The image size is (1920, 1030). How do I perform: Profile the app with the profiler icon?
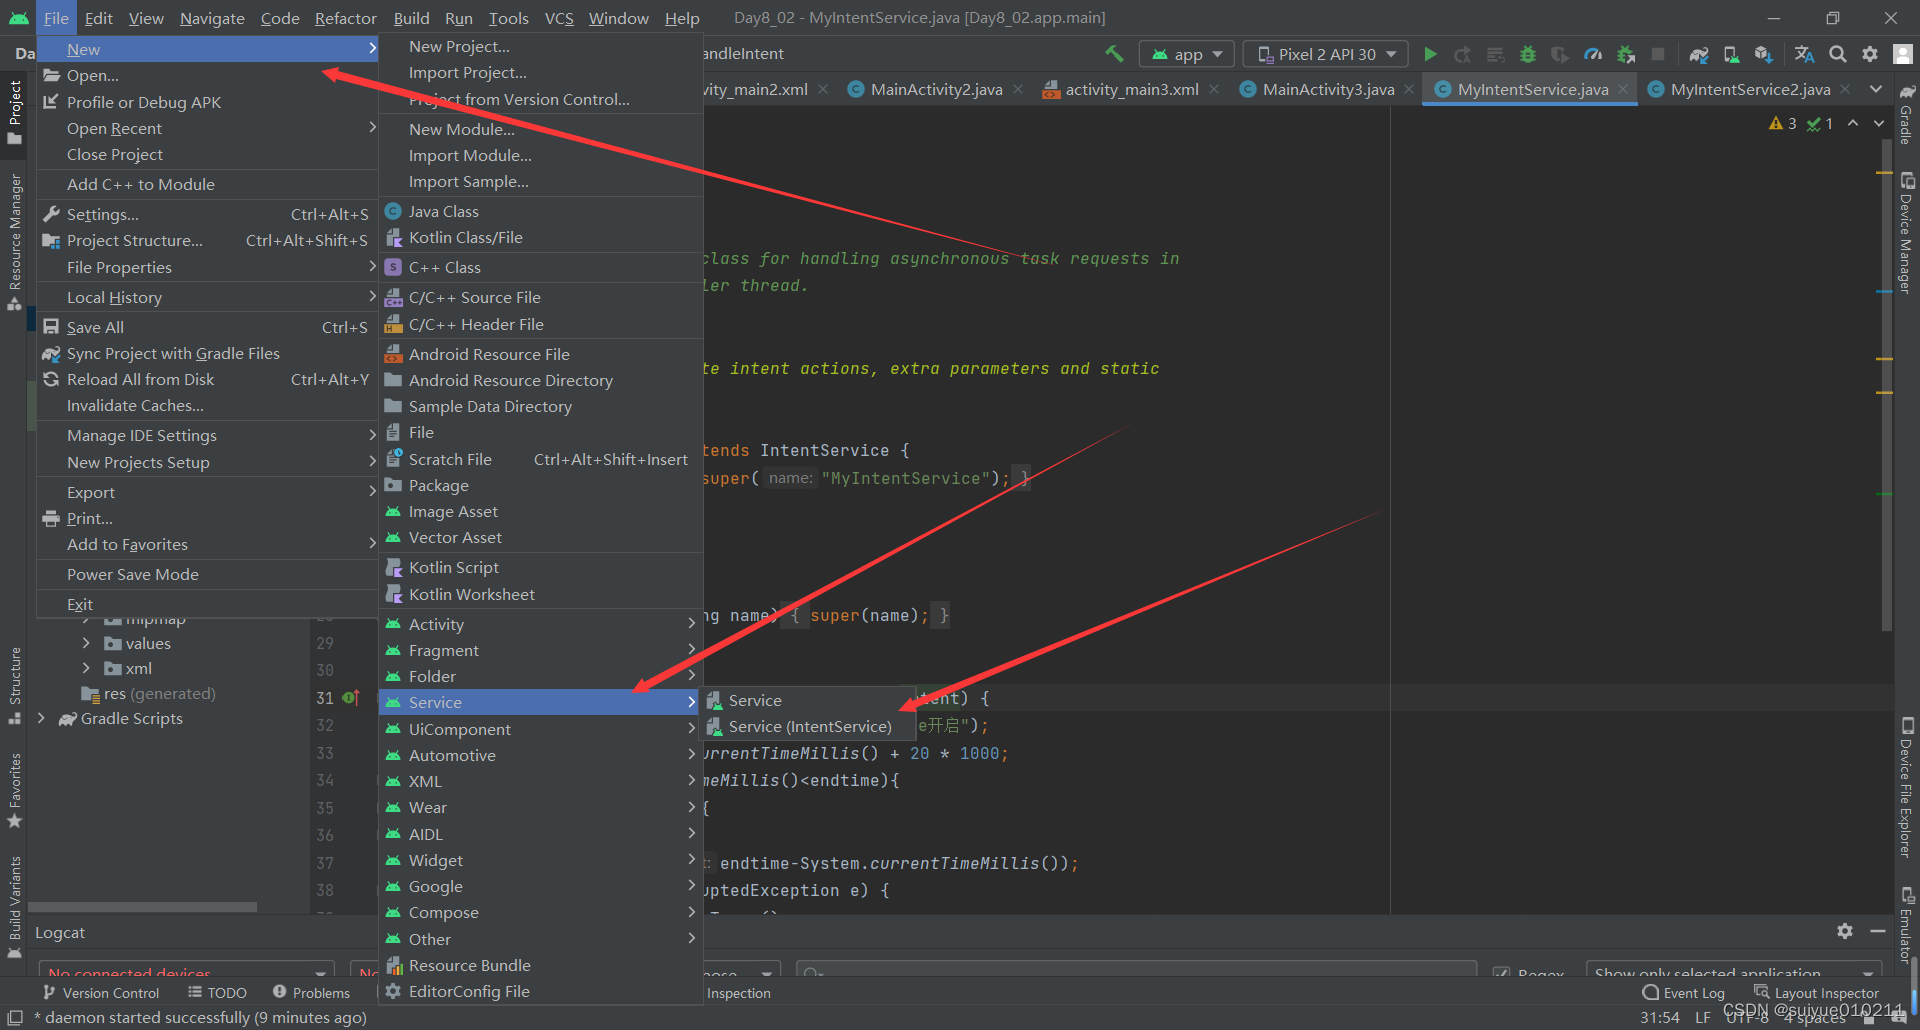coord(1594,54)
